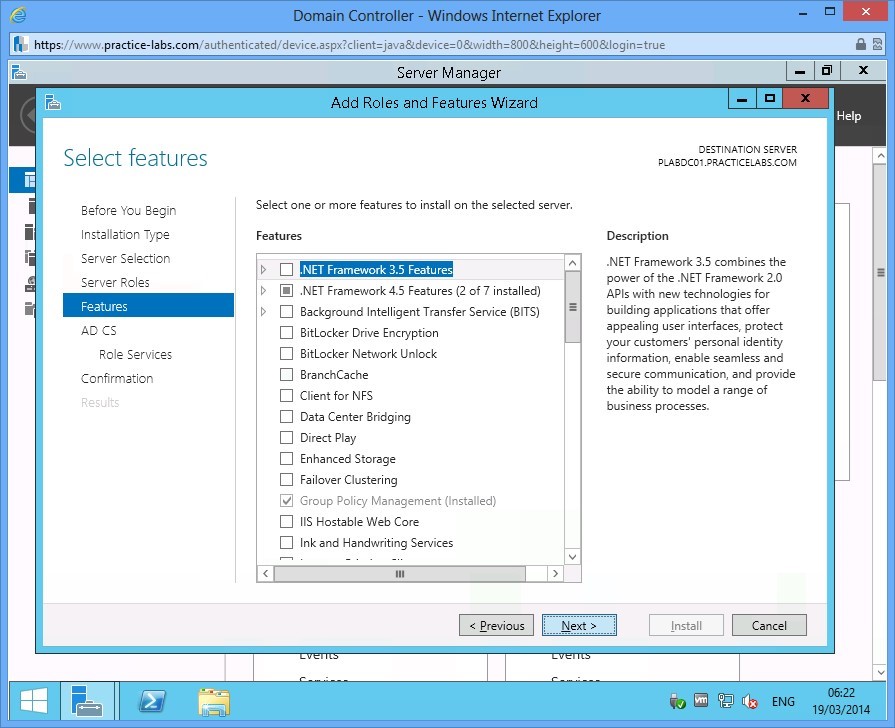Check the .NET Framework 3.5 Features box

pos(285,270)
